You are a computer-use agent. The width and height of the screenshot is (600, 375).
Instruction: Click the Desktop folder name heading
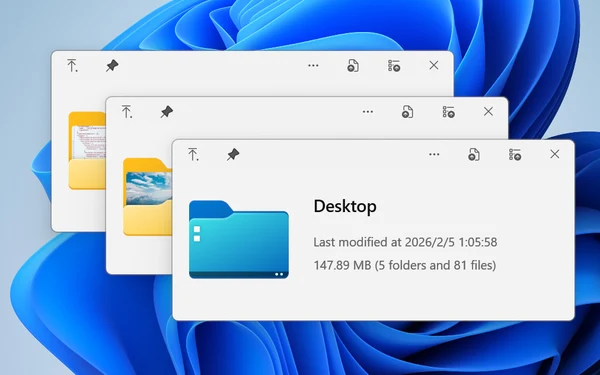coord(345,206)
